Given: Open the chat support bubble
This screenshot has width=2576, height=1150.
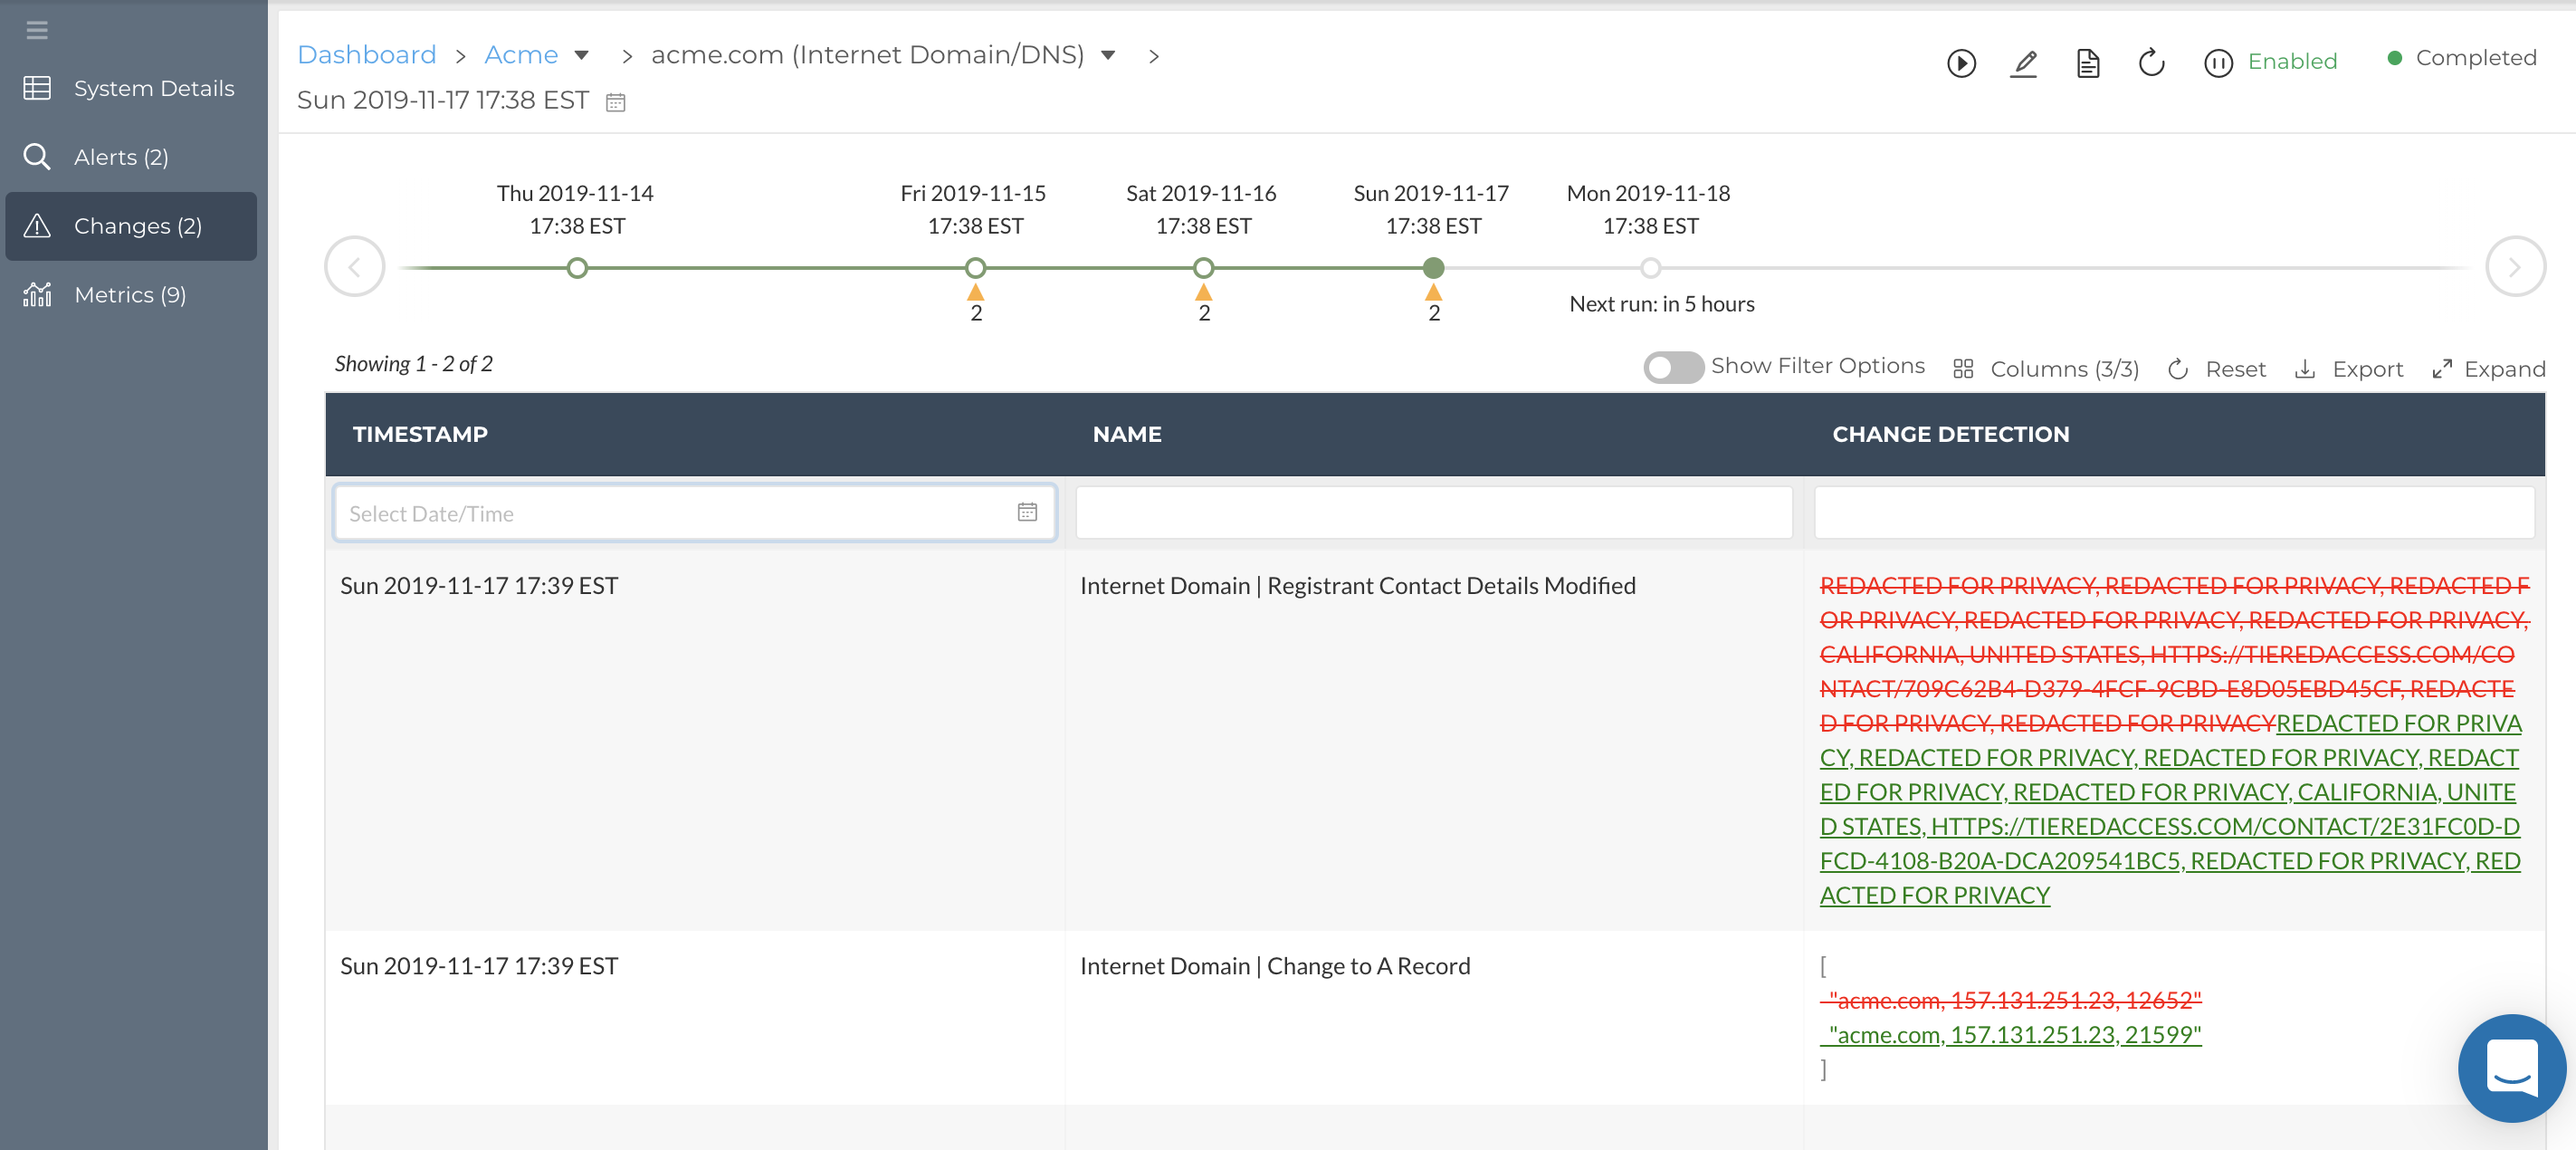Looking at the screenshot, I should (2511, 1068).
